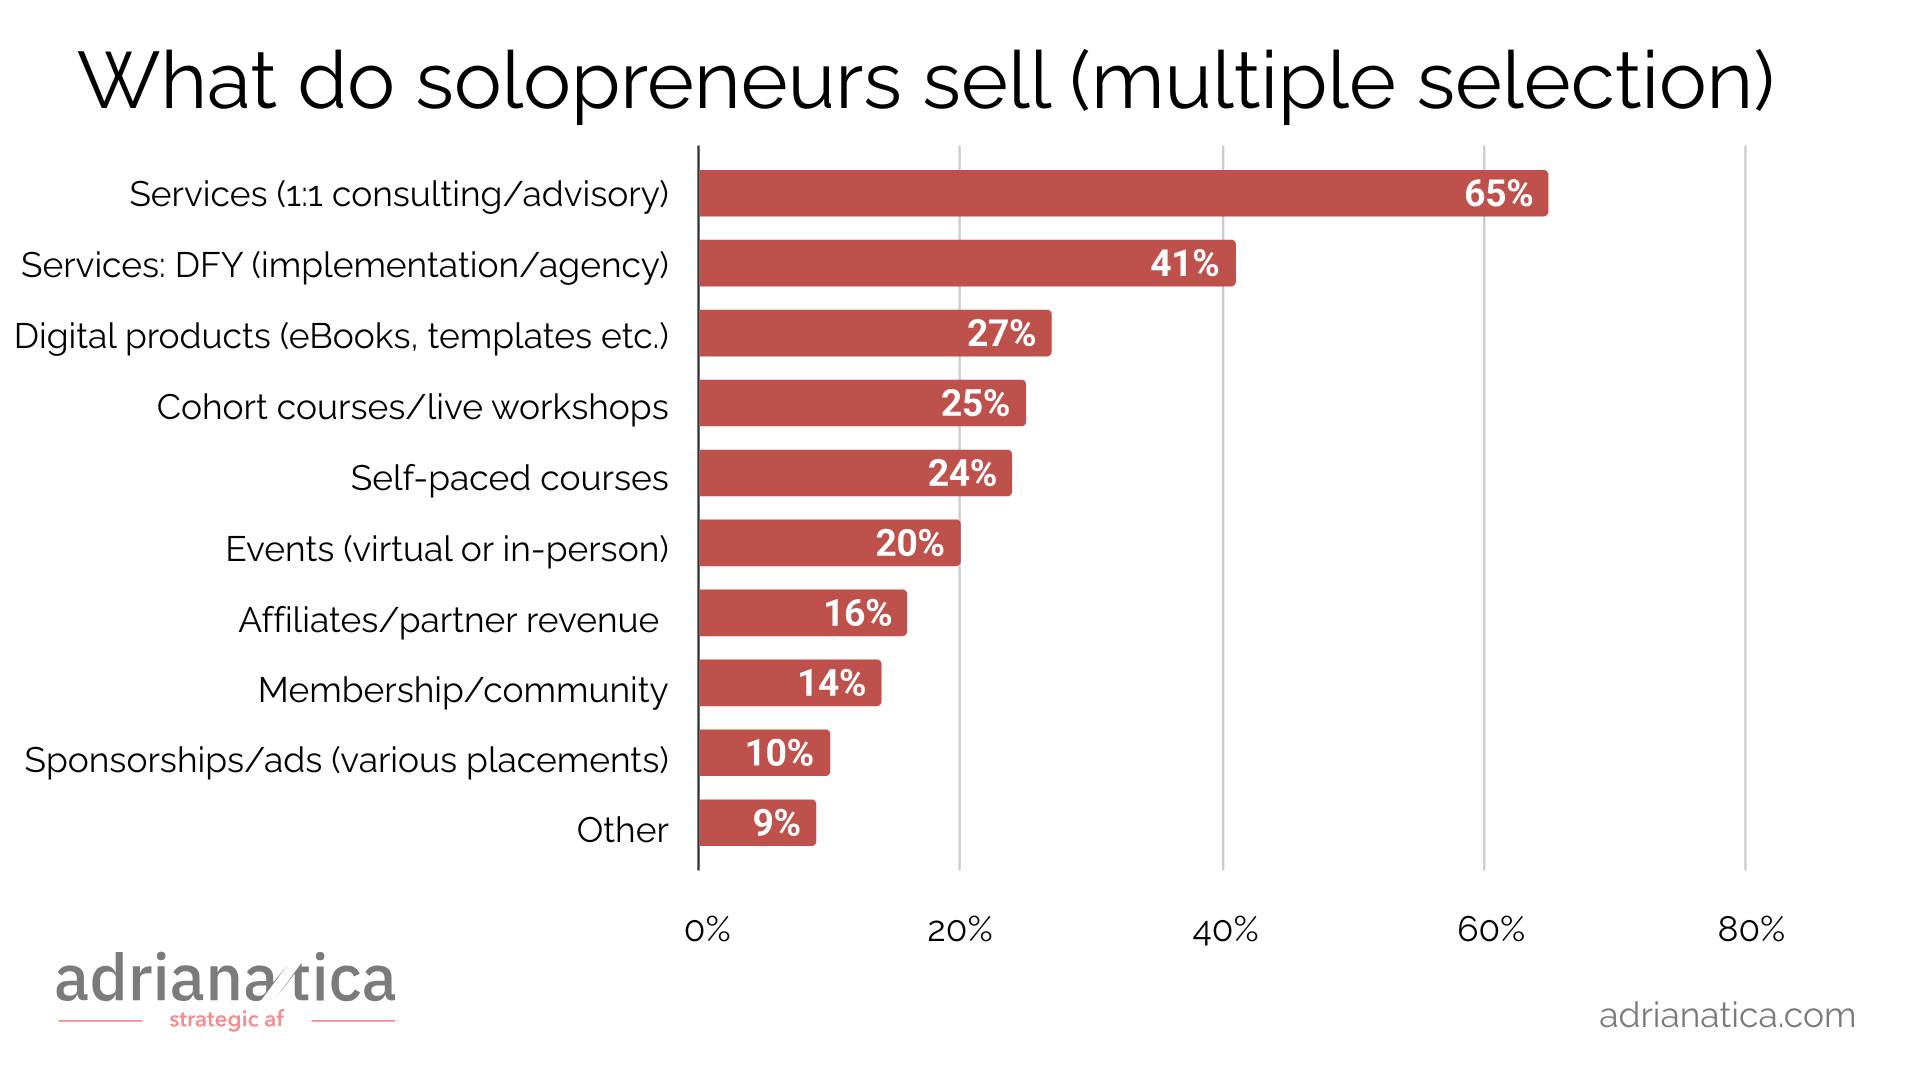Select the 25% cohort courses bar
The image size is (1920, 1080).
[x=861, y=403]
